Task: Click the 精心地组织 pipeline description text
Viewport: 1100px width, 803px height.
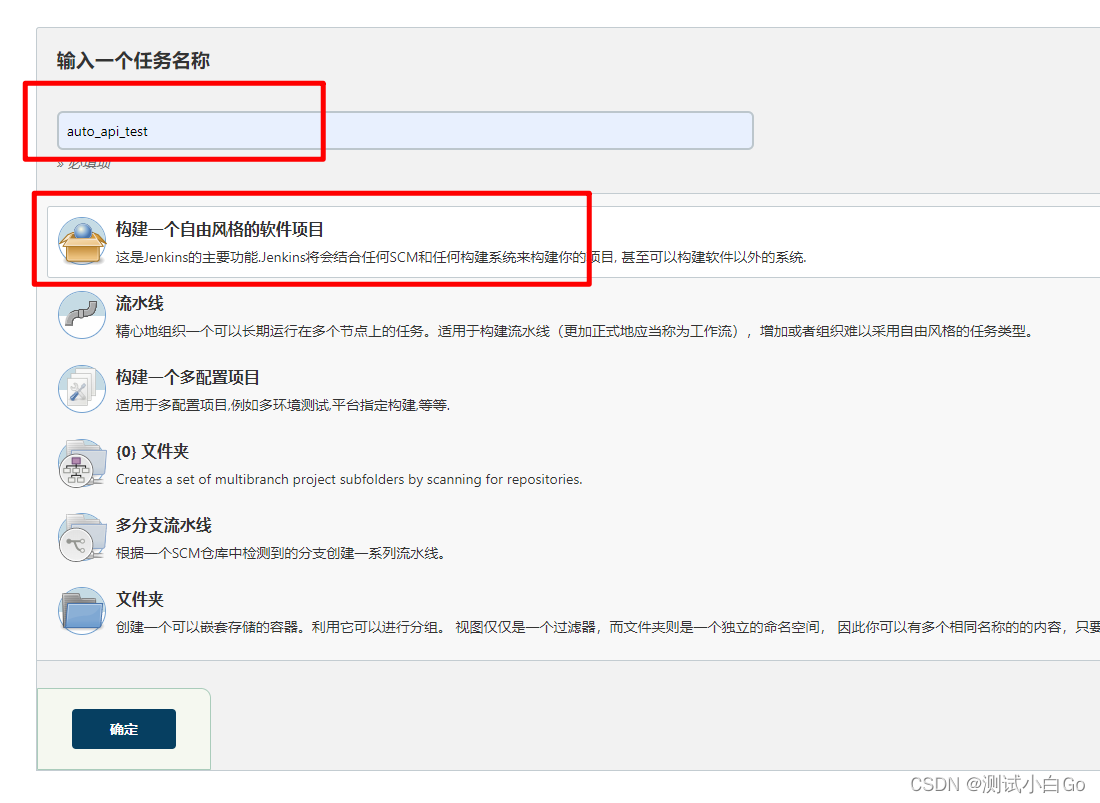Action: tap(576, 331)
